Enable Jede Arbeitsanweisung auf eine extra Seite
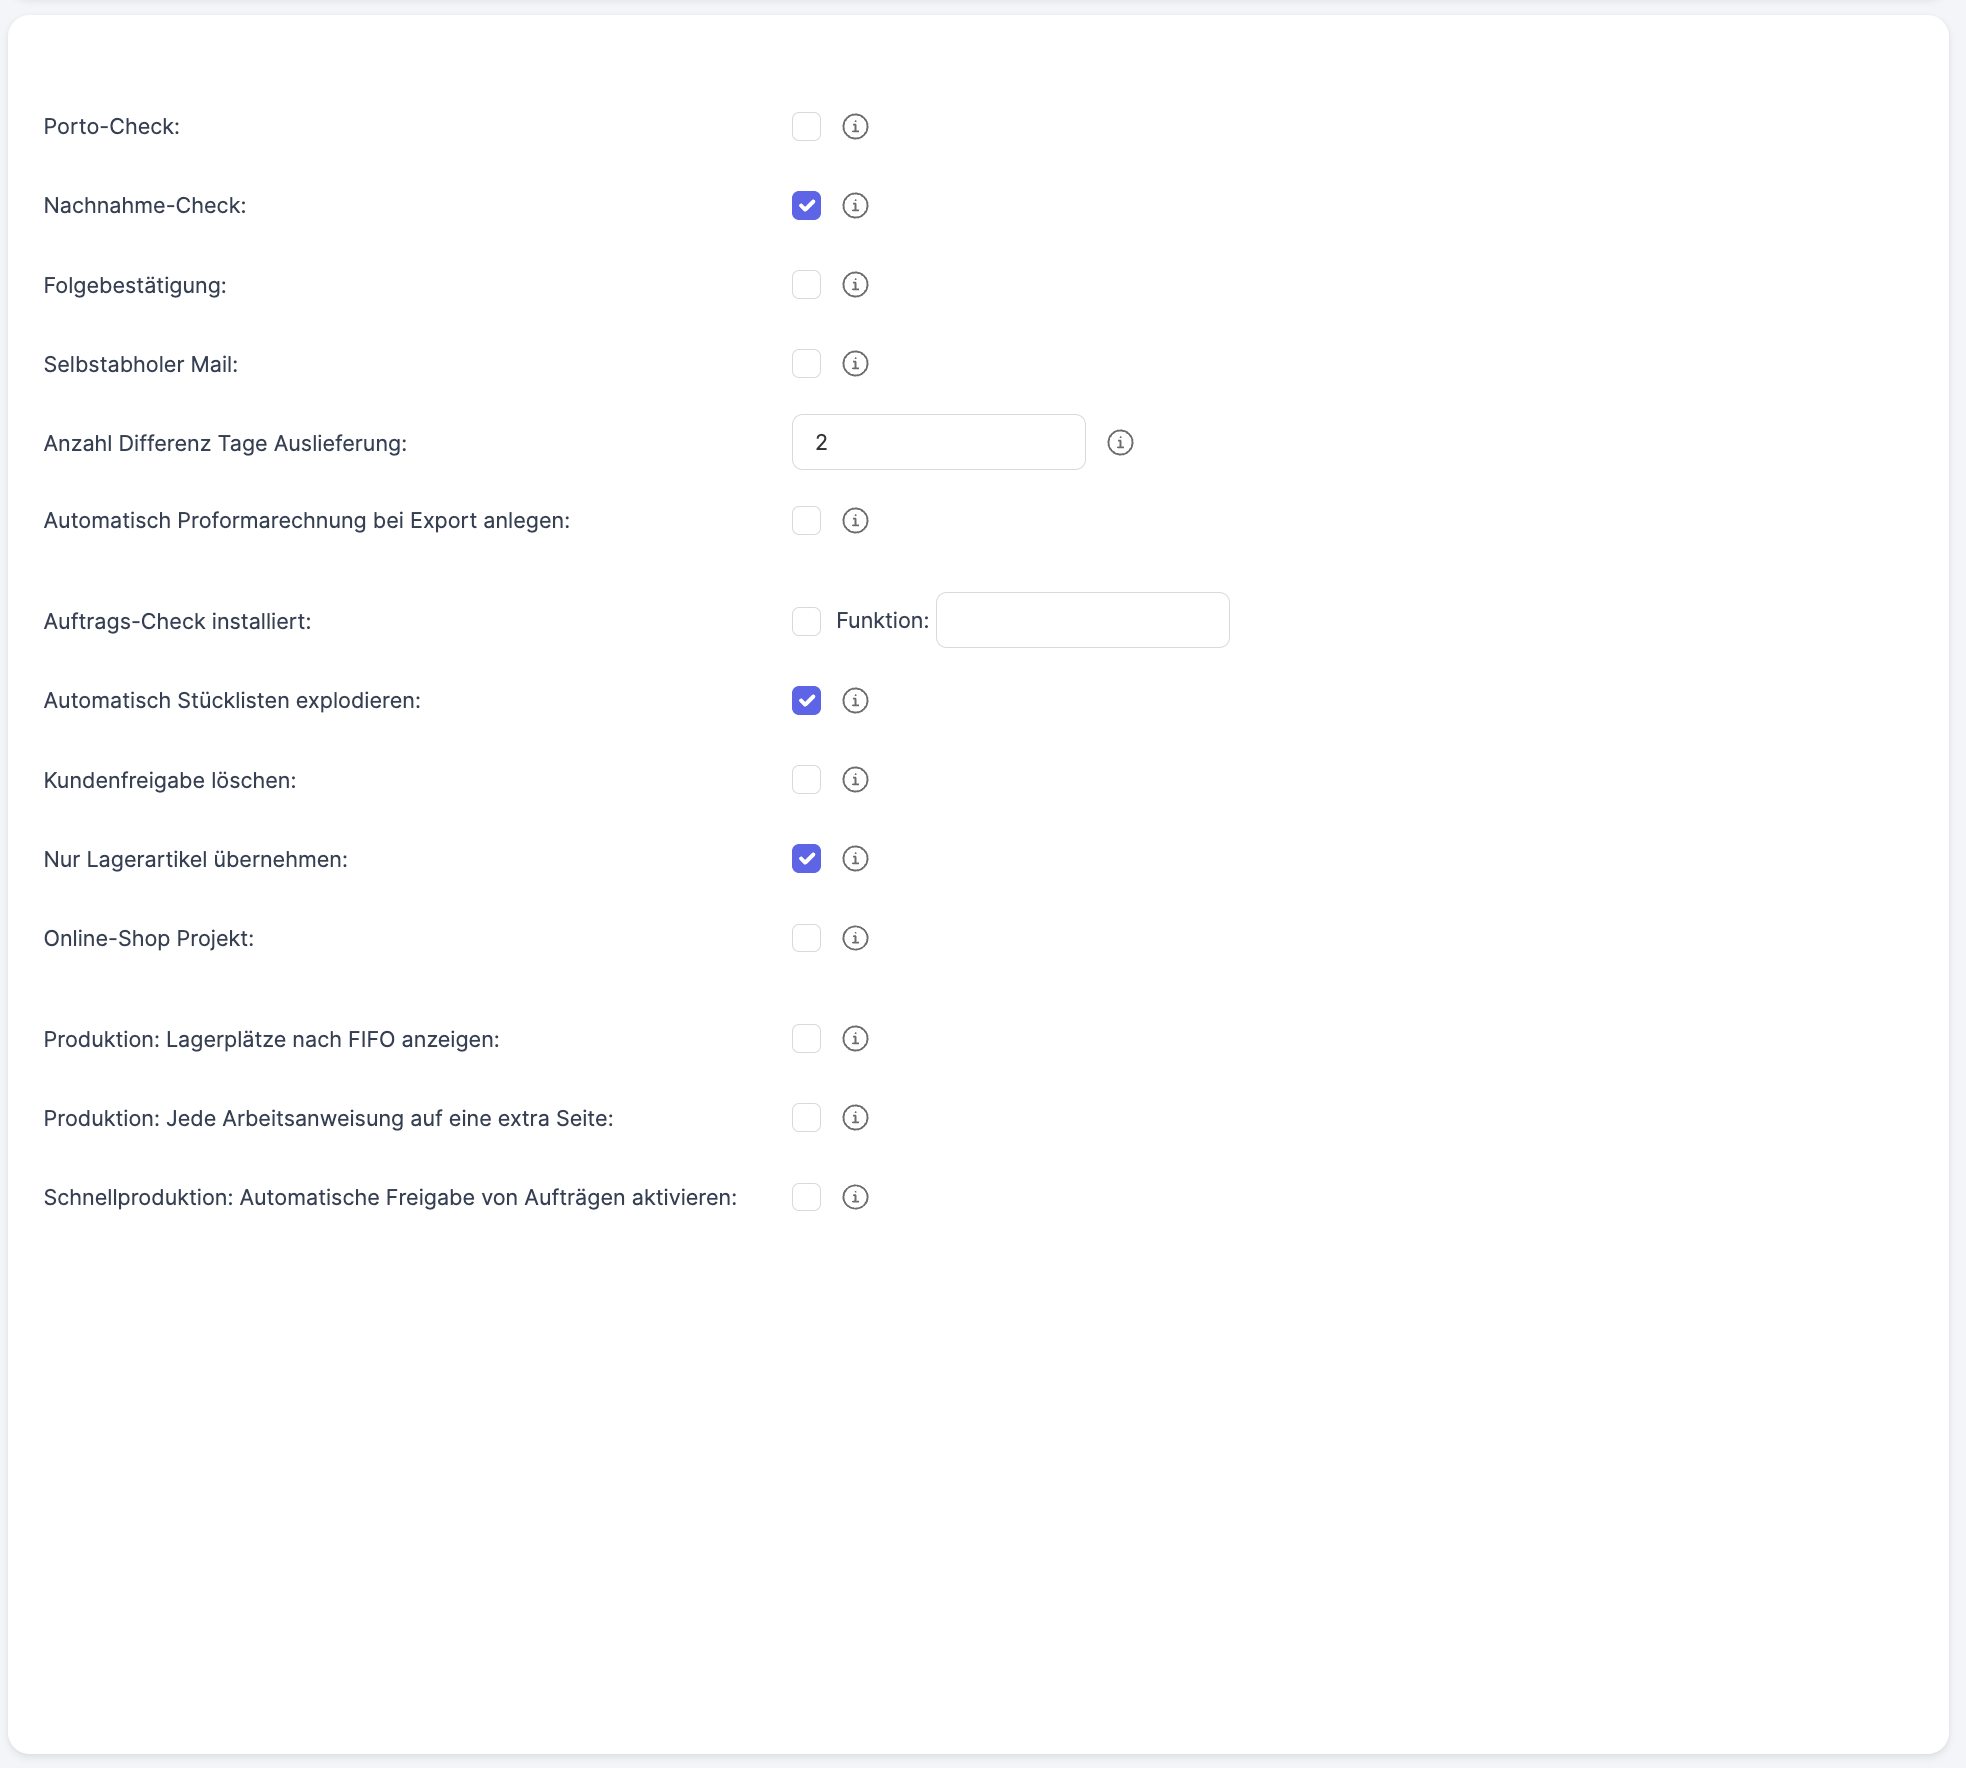Viewport: 1966px width, 1768px height. click(x=806, y=1118)
